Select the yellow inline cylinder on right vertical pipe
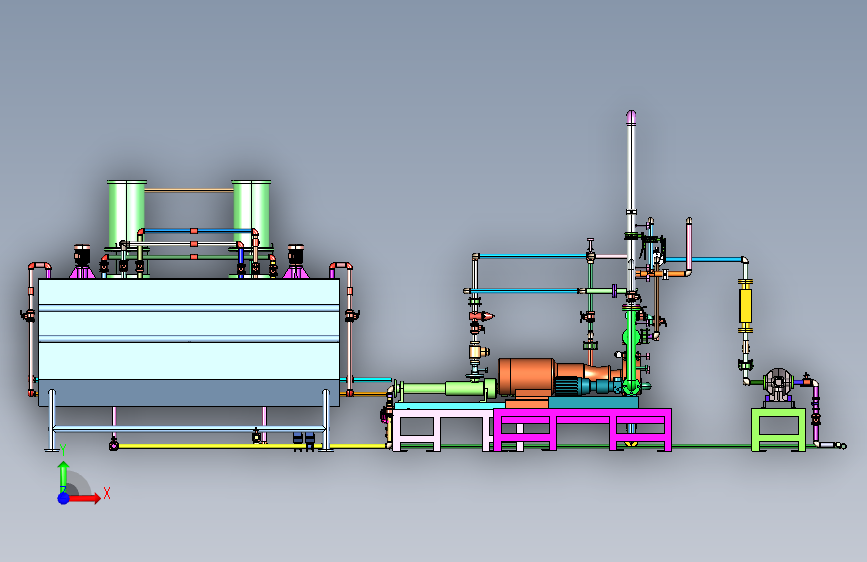 (x=745, y=306)
